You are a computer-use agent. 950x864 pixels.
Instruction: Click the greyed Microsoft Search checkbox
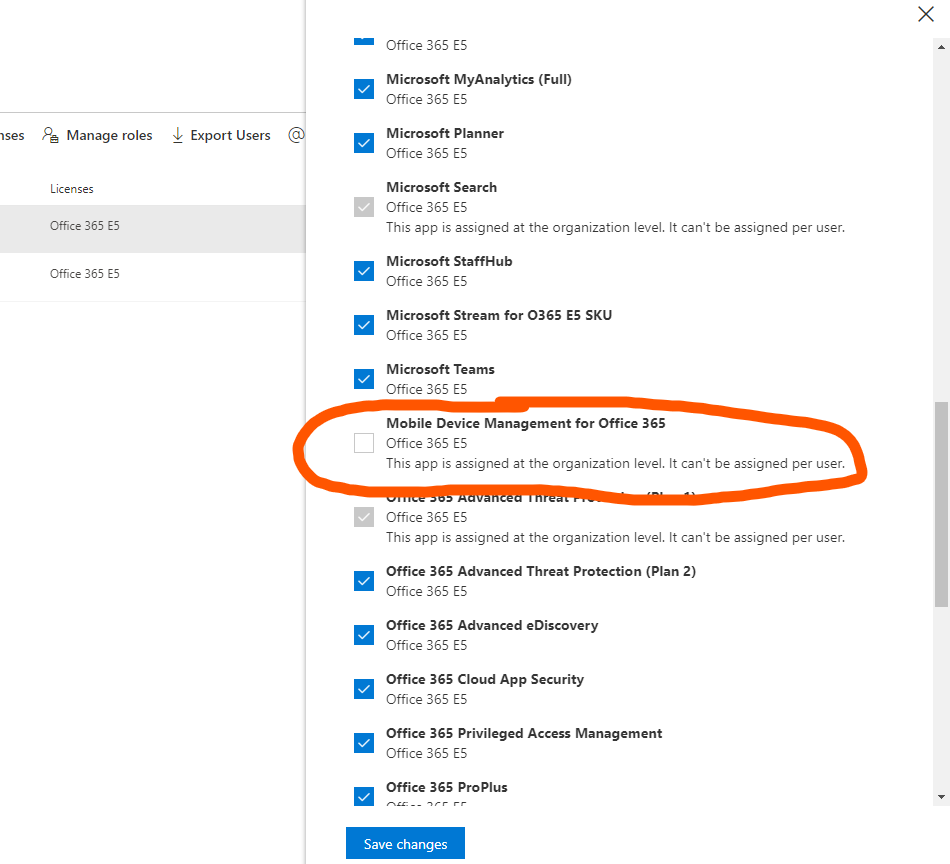[364, 207]
